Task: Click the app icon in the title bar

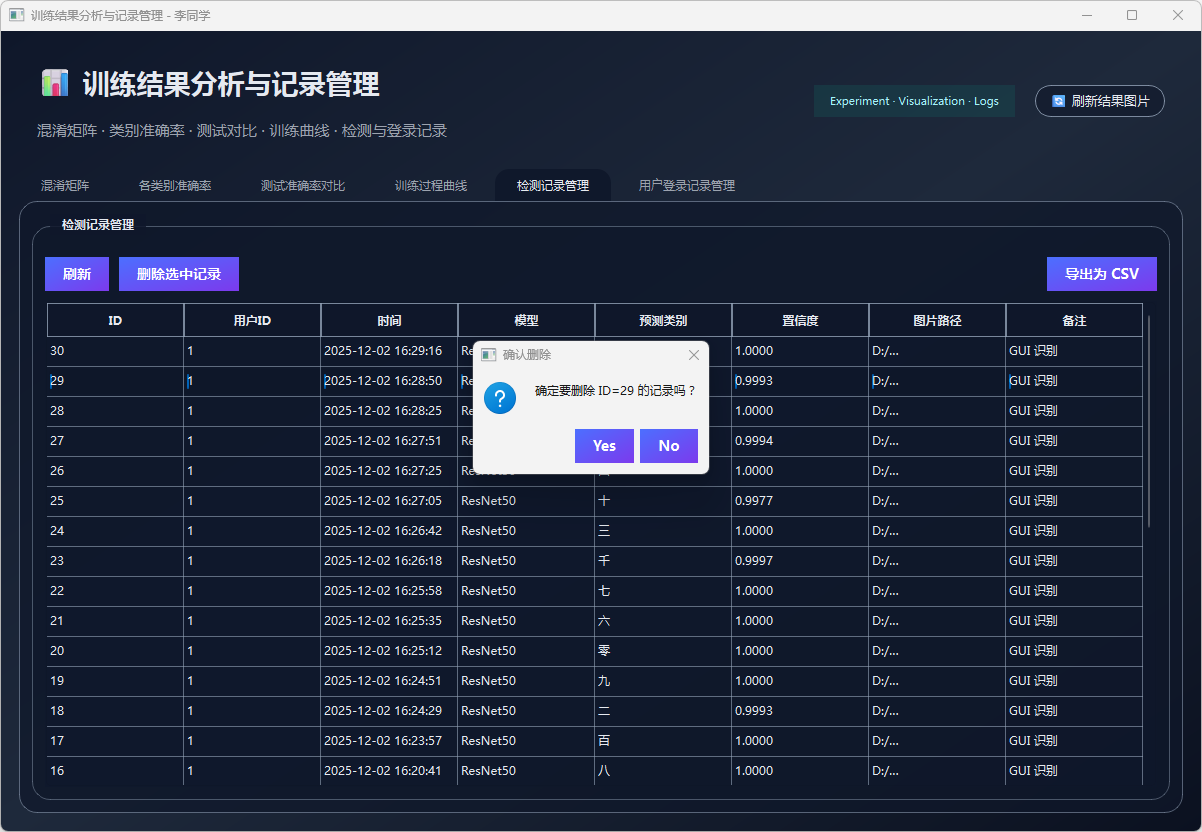Action: (16, 15)
